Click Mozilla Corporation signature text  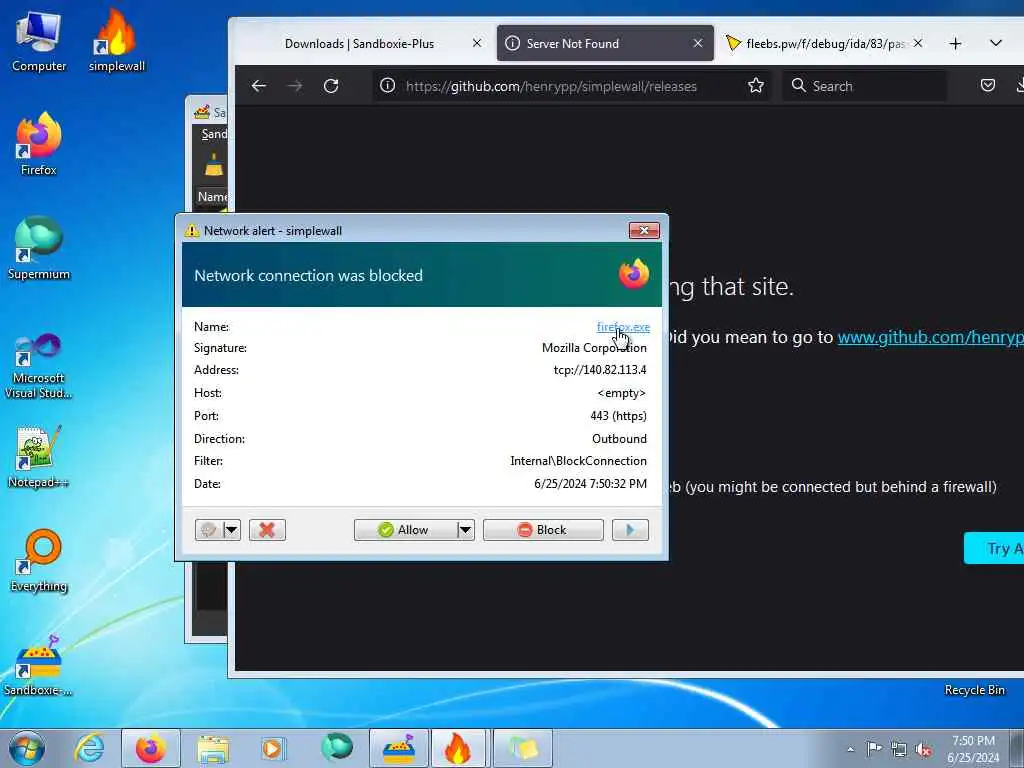click(x=594, y=347)
